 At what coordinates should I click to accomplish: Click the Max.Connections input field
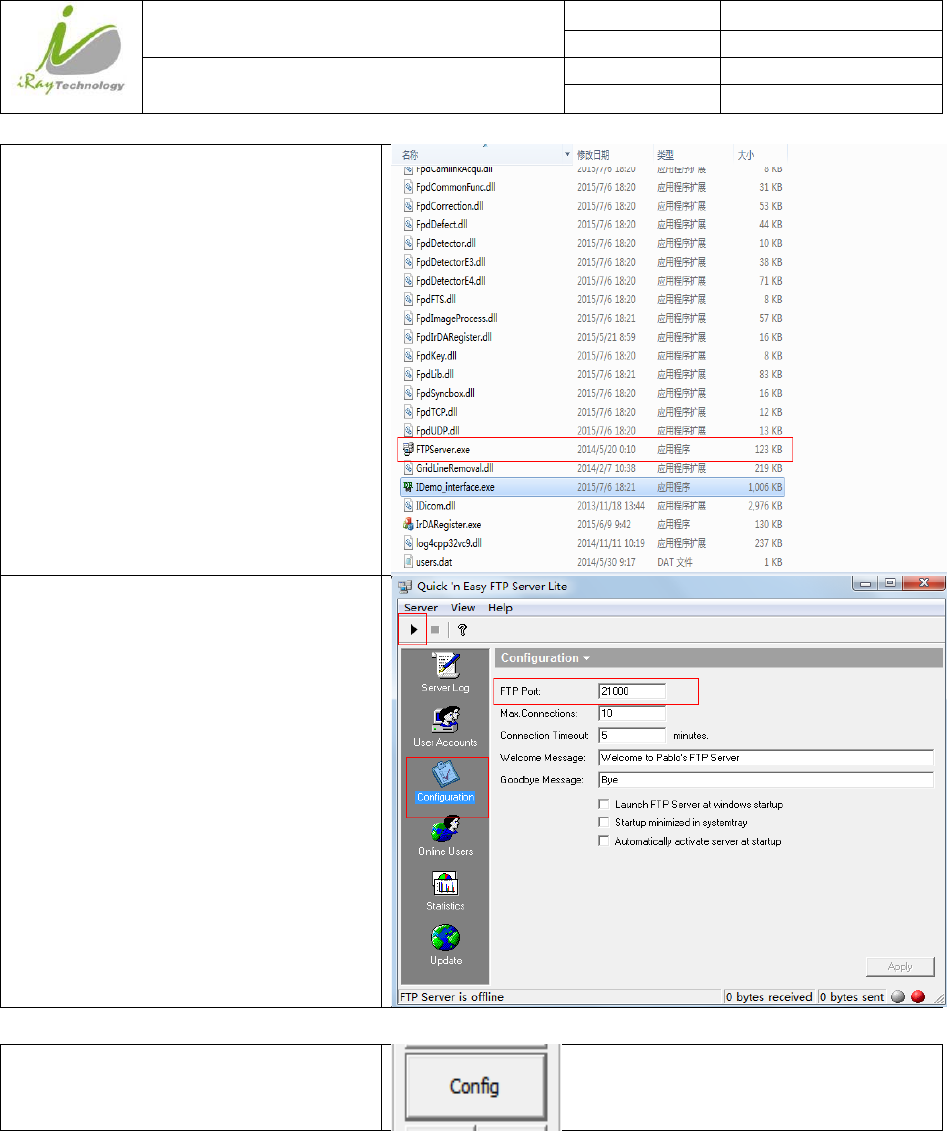(632, 713)
